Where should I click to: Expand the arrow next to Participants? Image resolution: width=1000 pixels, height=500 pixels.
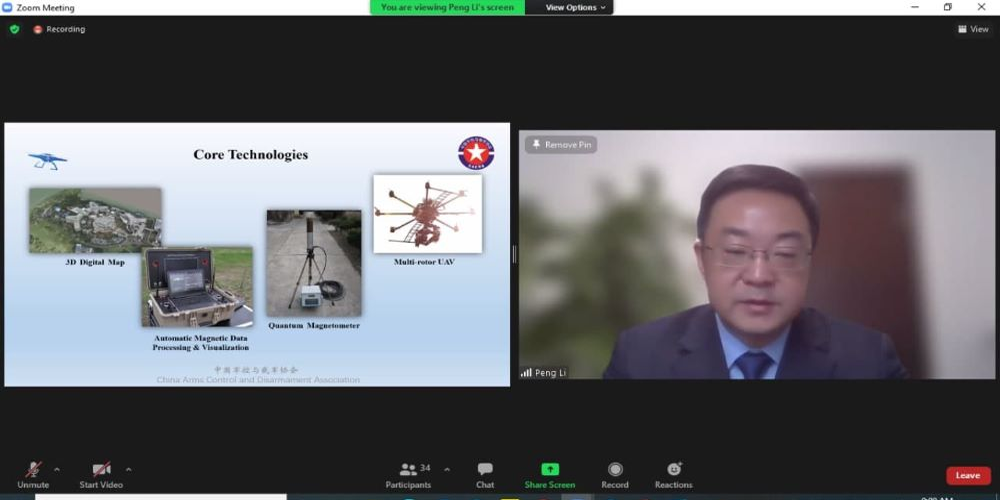point(446,469)
